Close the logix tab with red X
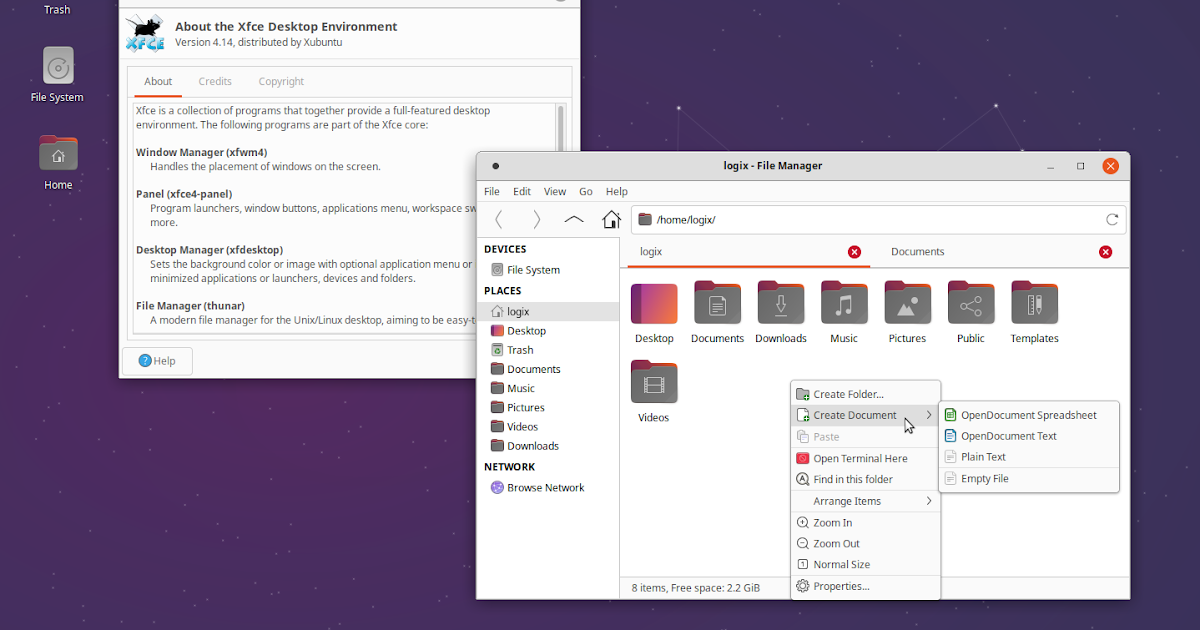Viewport: 1200px width, 630px height. coord(854,252)
